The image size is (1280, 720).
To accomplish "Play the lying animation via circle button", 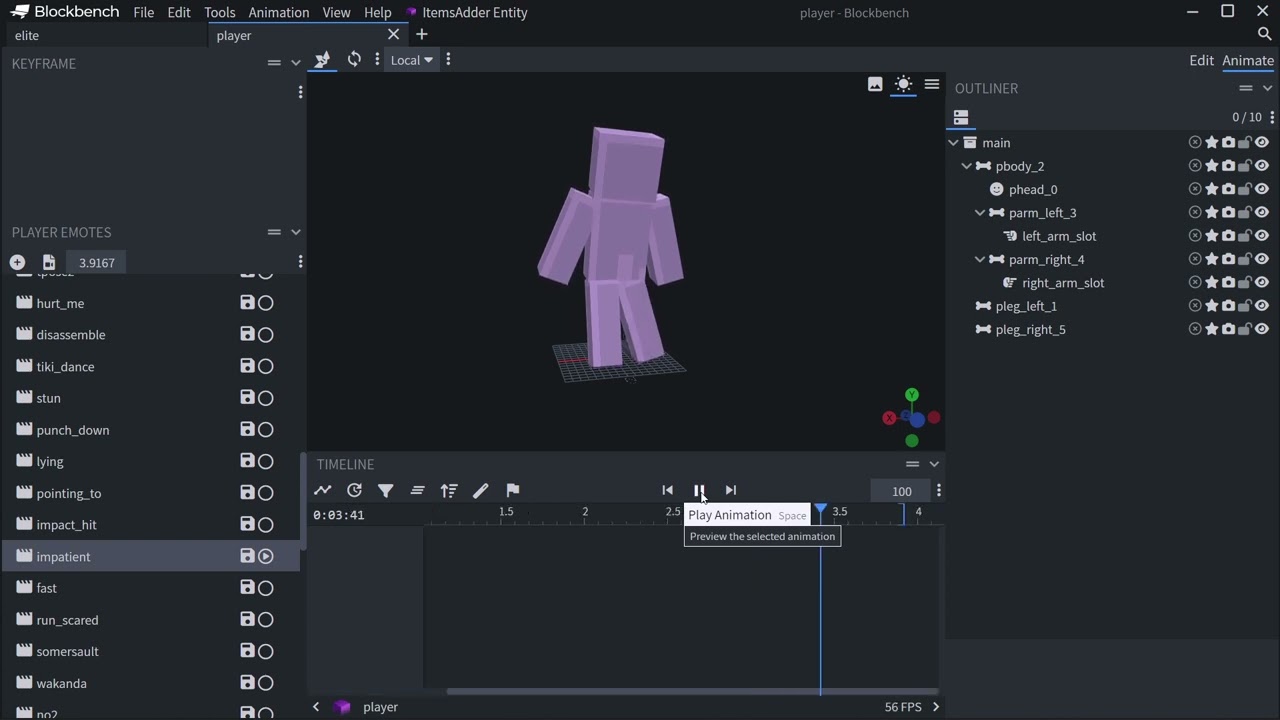I will click(x=266, y=461).
